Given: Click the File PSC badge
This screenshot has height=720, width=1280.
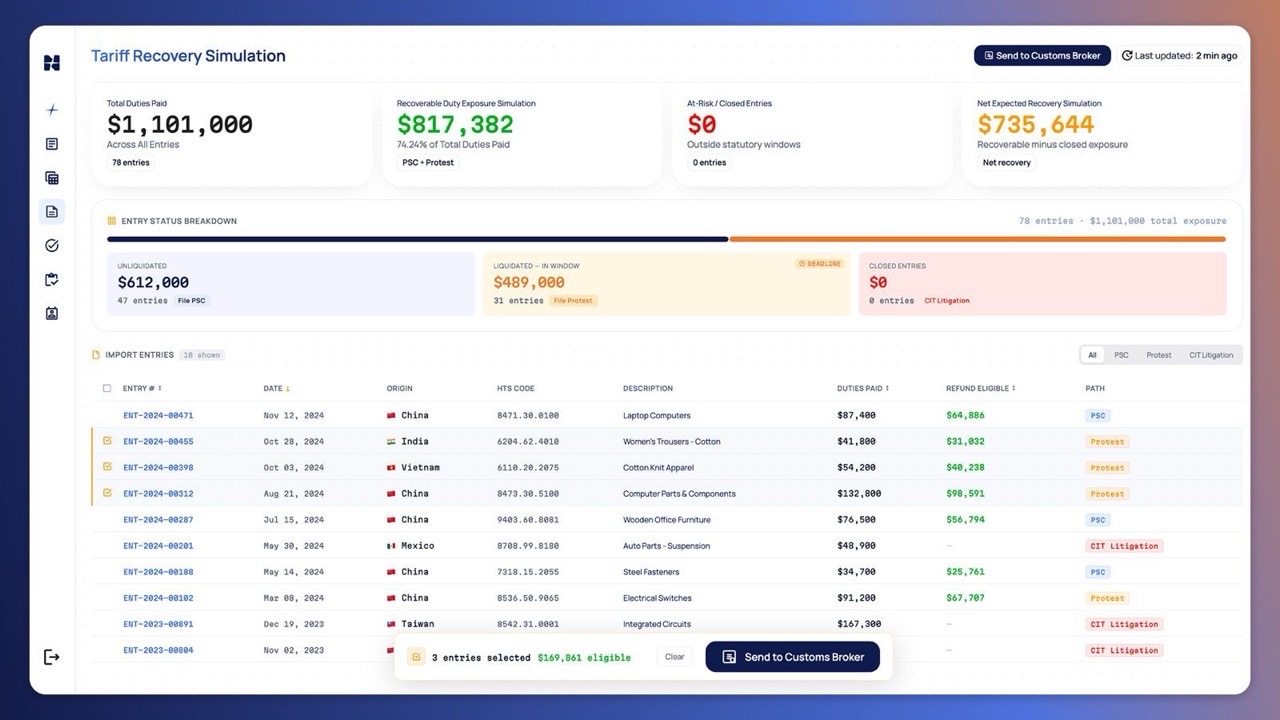Looking at the screenshot, I should click(193, 300).
